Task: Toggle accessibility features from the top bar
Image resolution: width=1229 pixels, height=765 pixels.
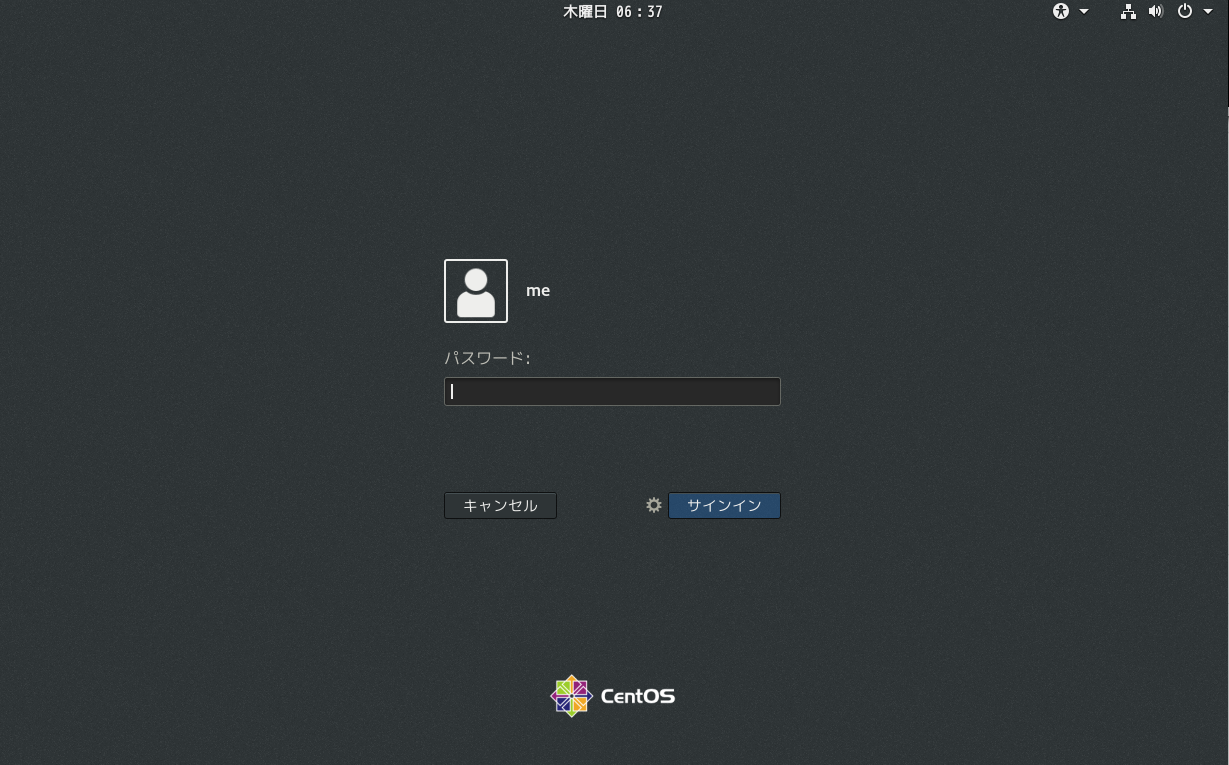Action: tap(1061, 11)
